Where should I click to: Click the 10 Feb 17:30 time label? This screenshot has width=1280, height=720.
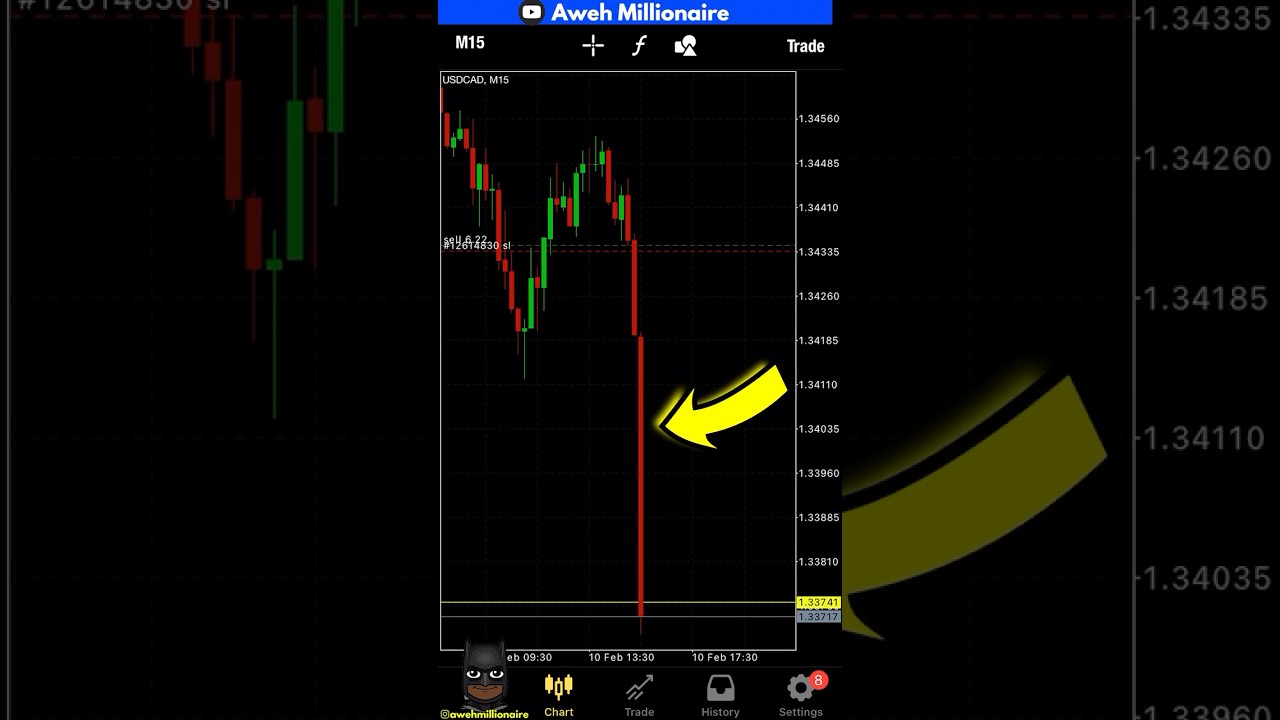[x=725, y=657]
